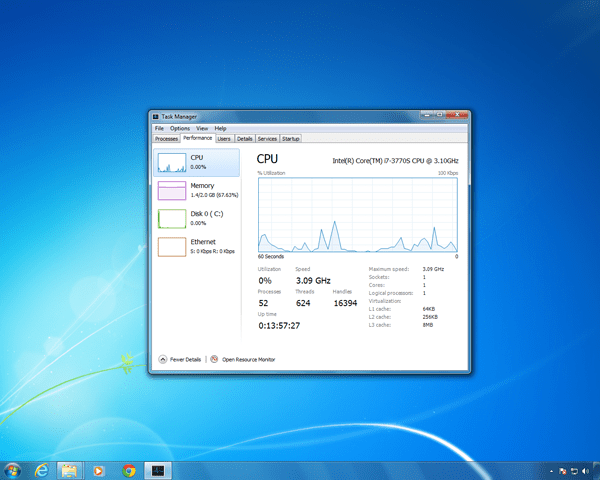Minimize the Task Manager window
Viewport: 600px width, 480px height.
[427, 114]
